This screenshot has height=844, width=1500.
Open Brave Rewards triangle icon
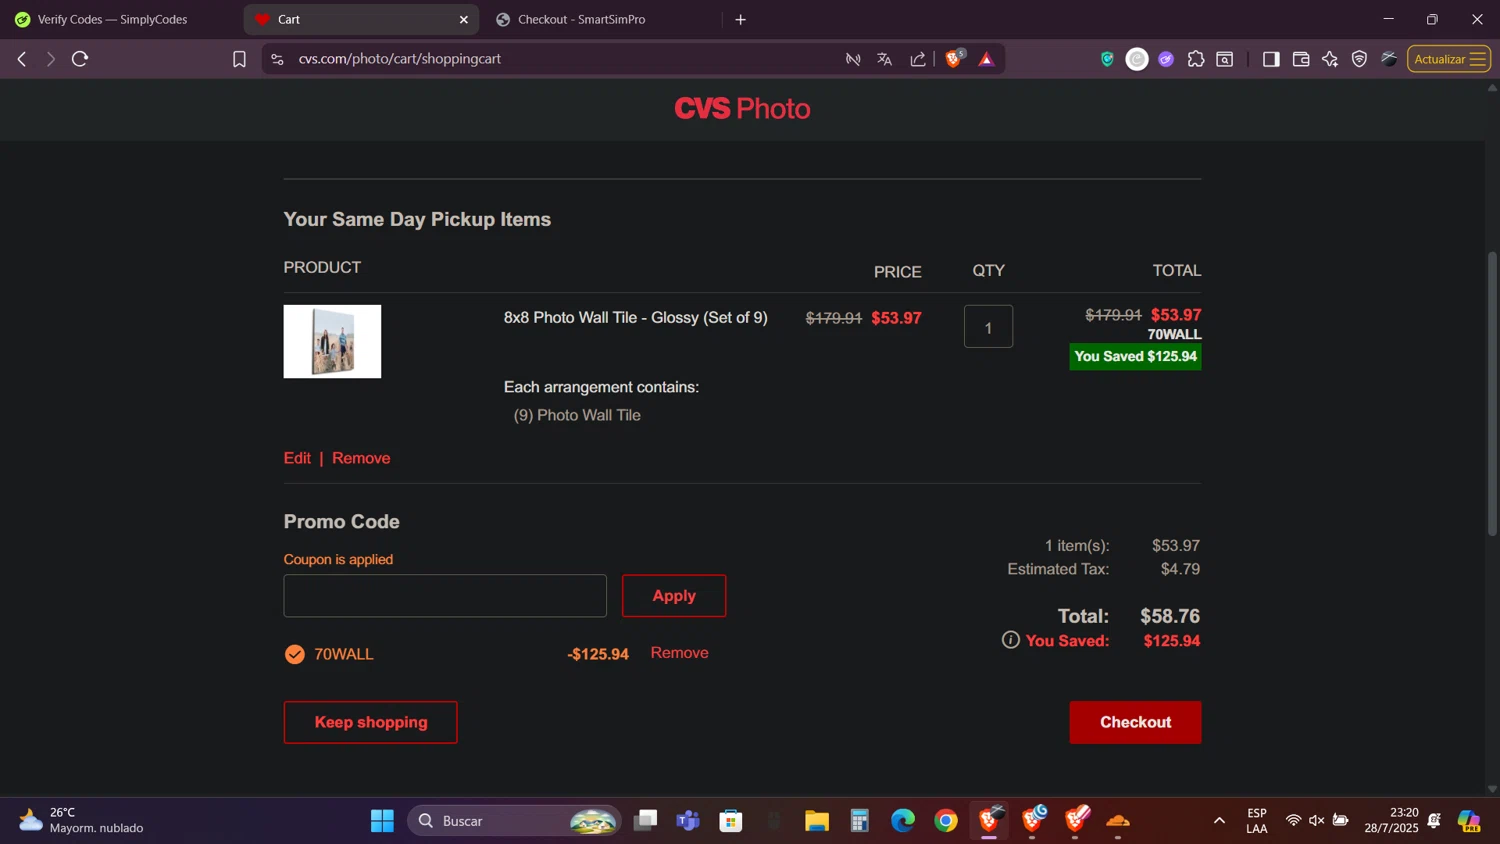[987, 59]
